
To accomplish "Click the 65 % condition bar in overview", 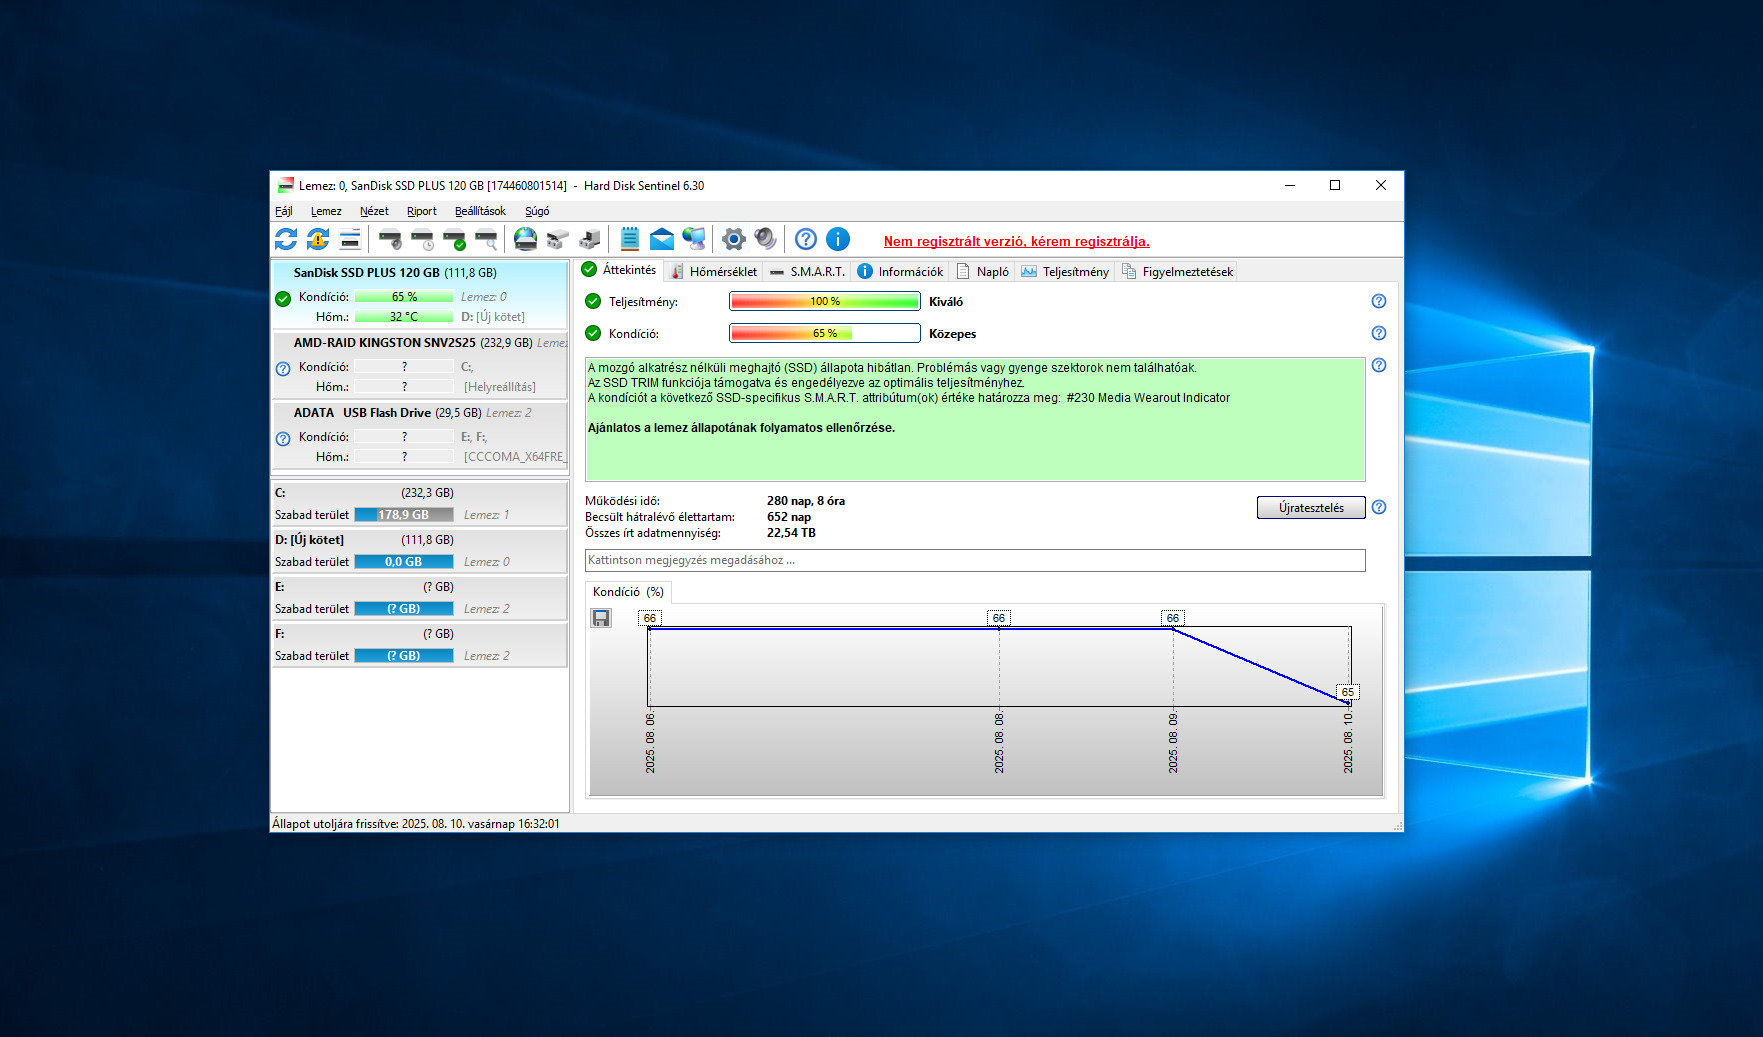I will pyautogui.click(x=825, y=333).
